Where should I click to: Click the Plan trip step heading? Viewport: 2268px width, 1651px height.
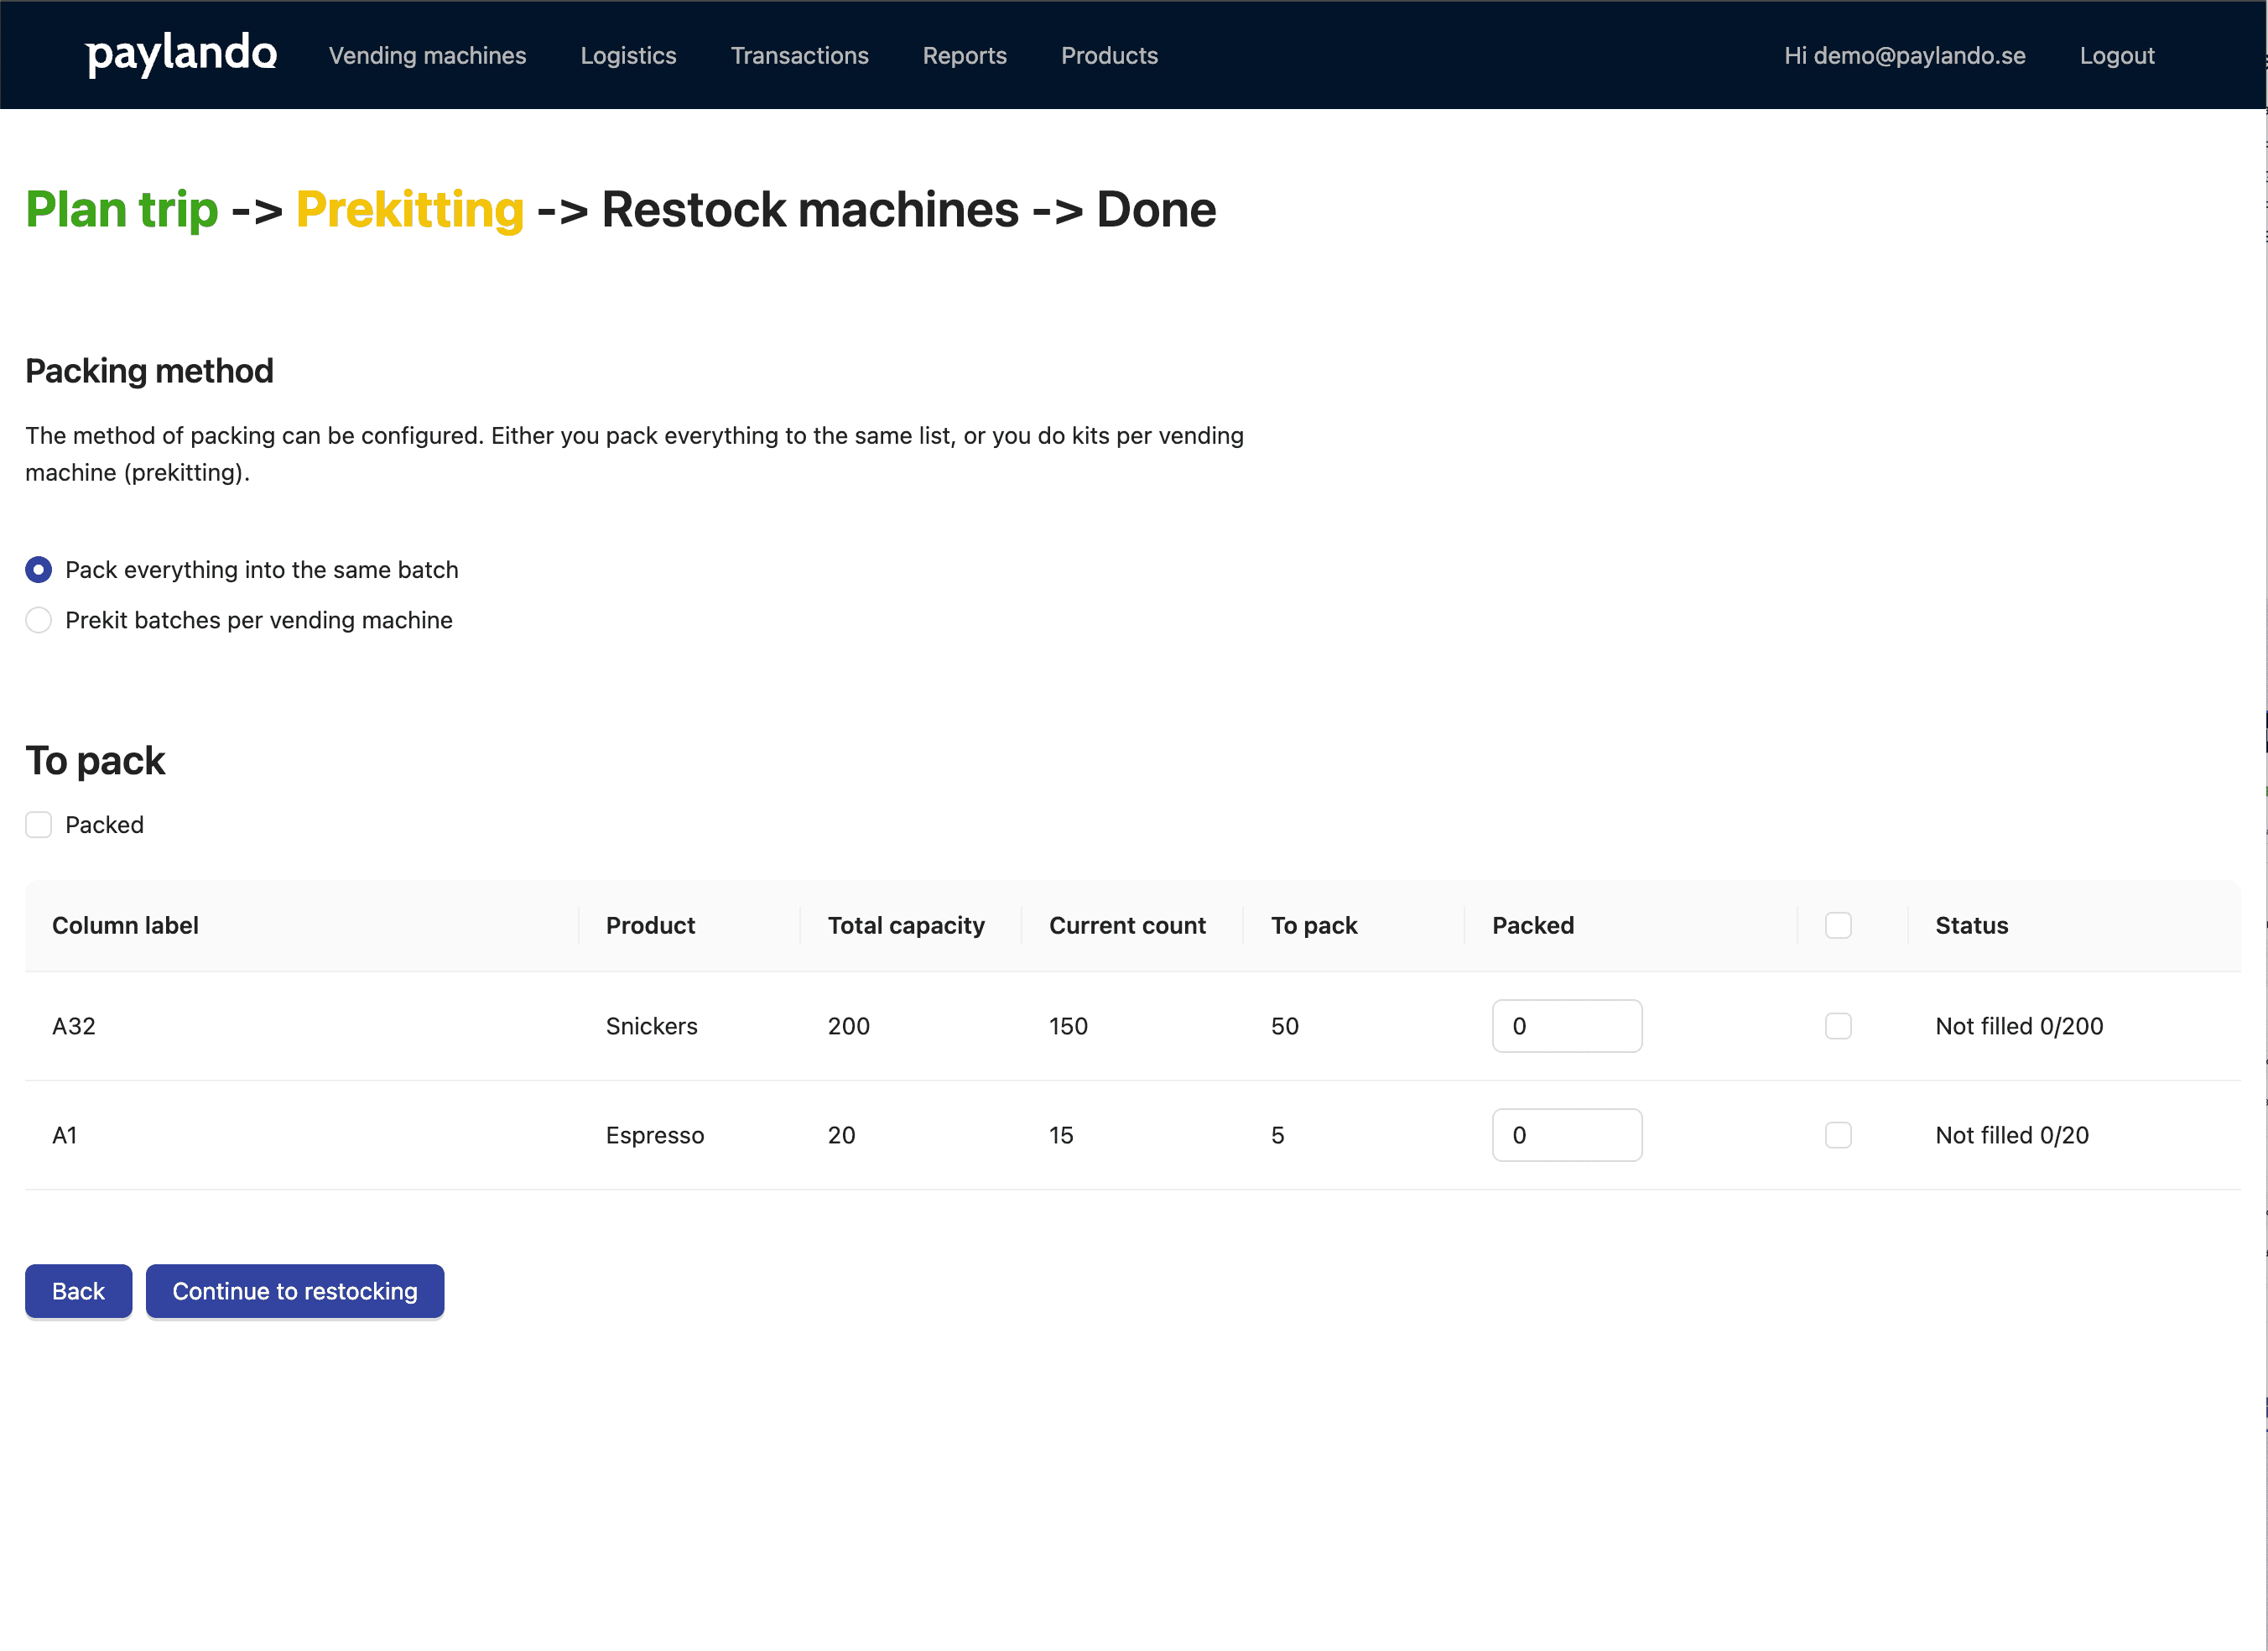tap(121, 210)
